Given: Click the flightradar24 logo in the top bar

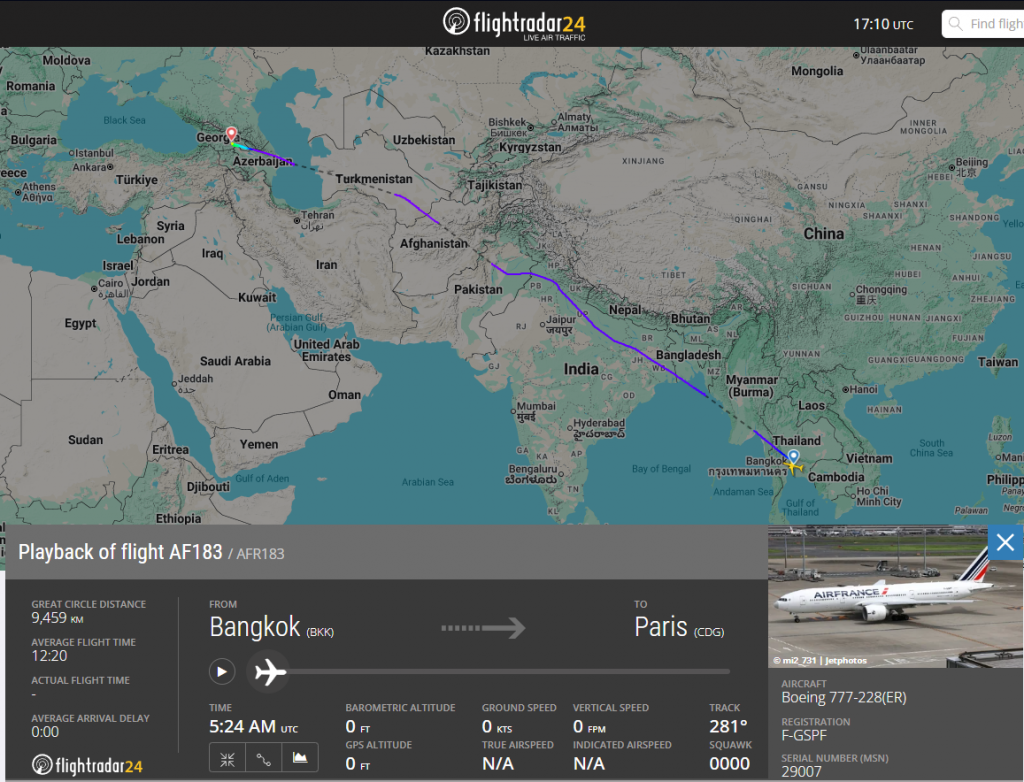Looking at the screenshot, I should click(x=511, y=22).
